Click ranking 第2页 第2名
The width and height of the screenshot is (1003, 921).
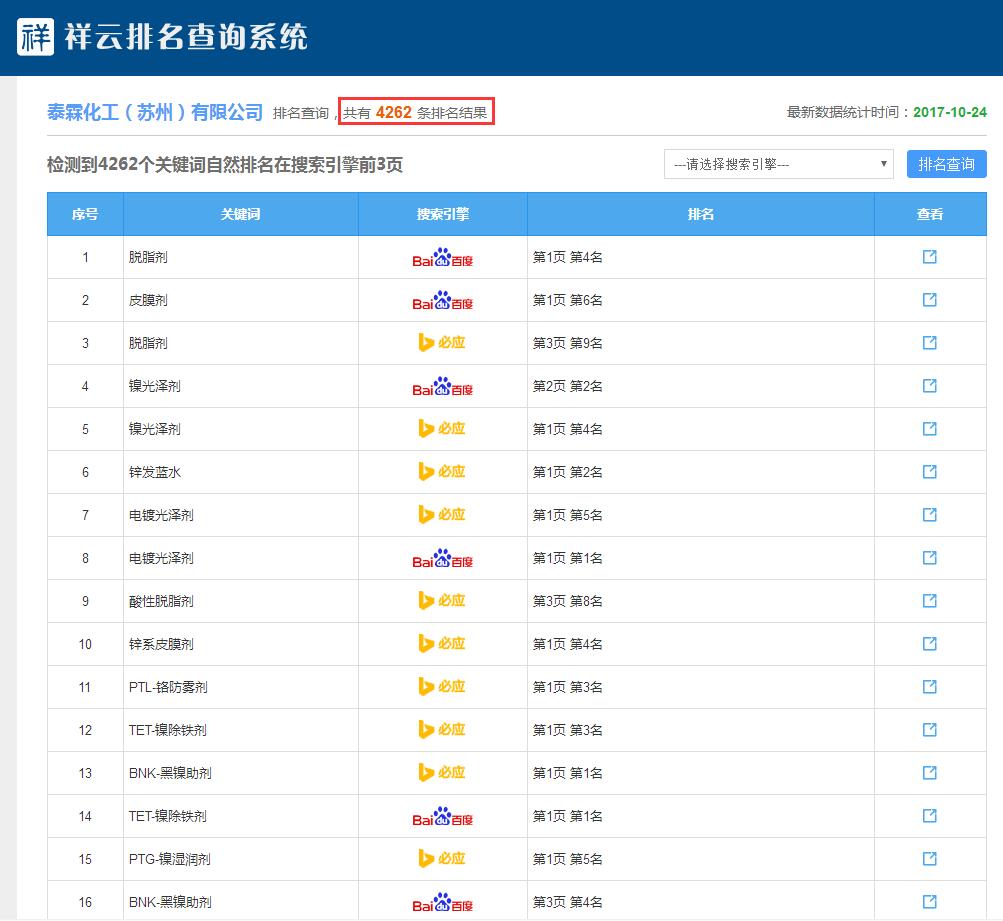coord(567,386)
